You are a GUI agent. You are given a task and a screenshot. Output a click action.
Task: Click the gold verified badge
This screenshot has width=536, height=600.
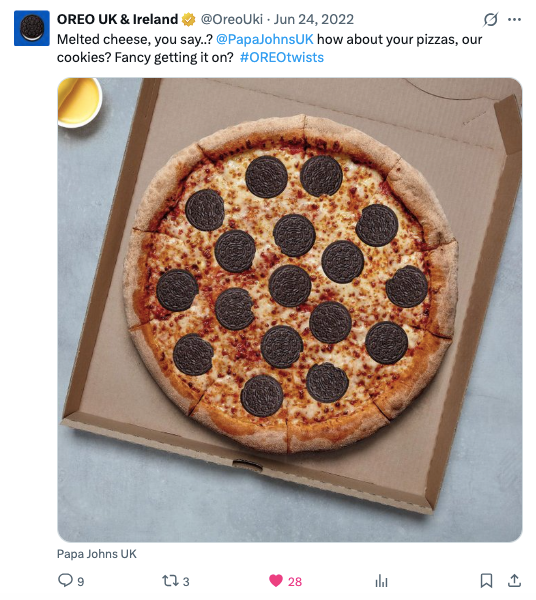pyautogui.click(x=188, y=20)
